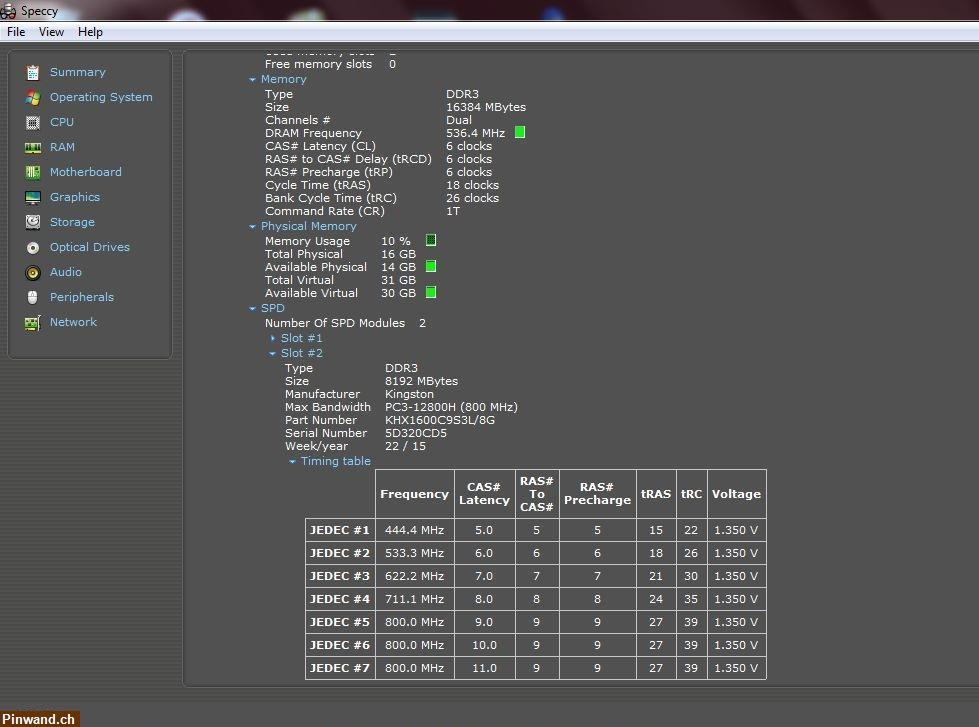Click the Available Physical green indicator

pos(431,267)
